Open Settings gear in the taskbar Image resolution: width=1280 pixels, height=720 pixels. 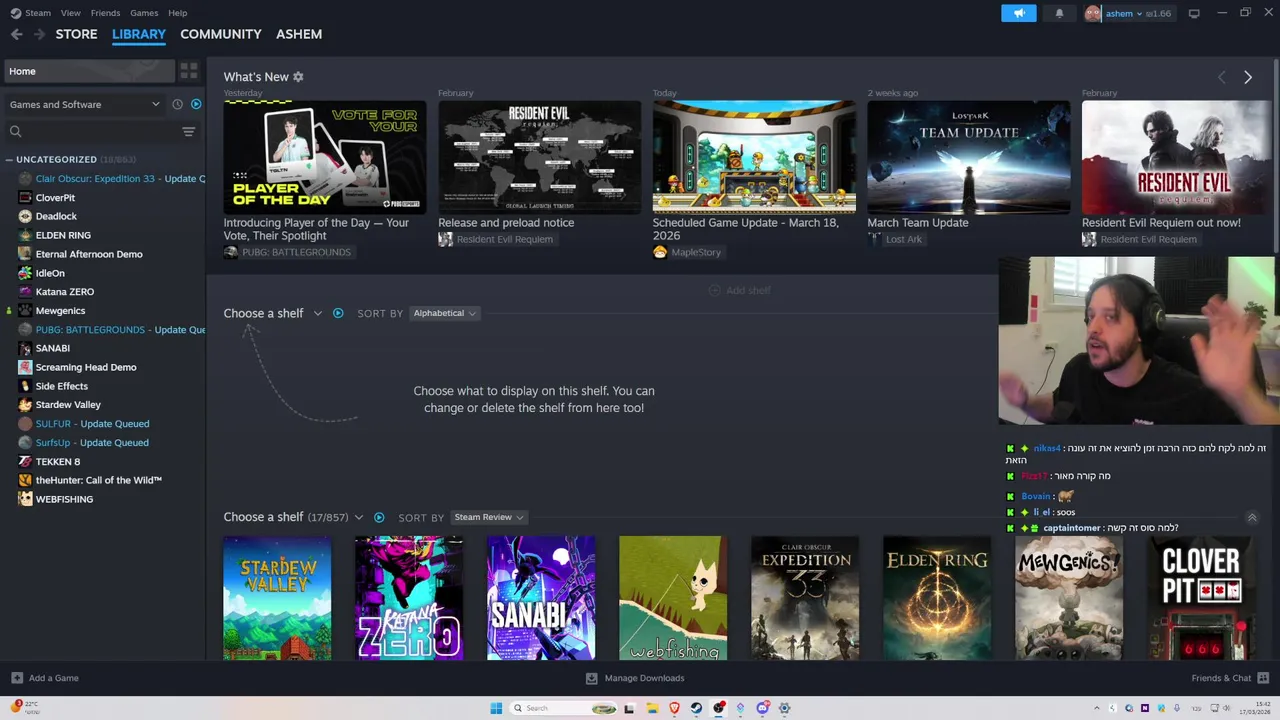point(784,708)
